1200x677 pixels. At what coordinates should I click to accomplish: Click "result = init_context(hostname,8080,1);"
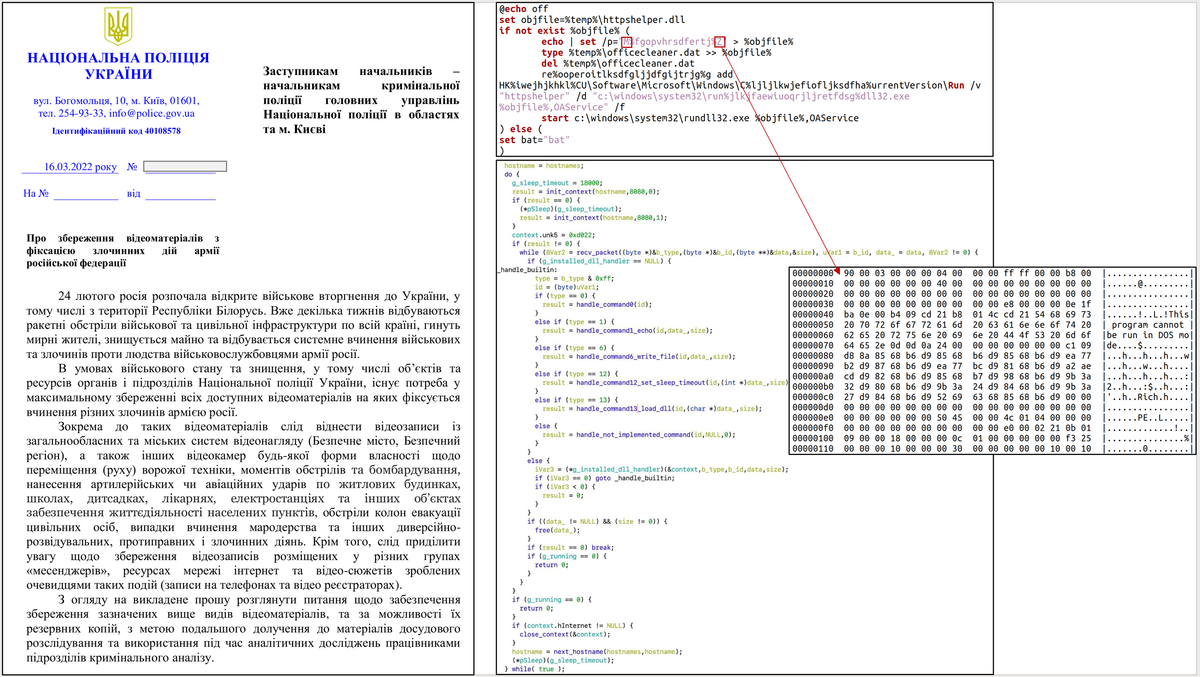593,218
